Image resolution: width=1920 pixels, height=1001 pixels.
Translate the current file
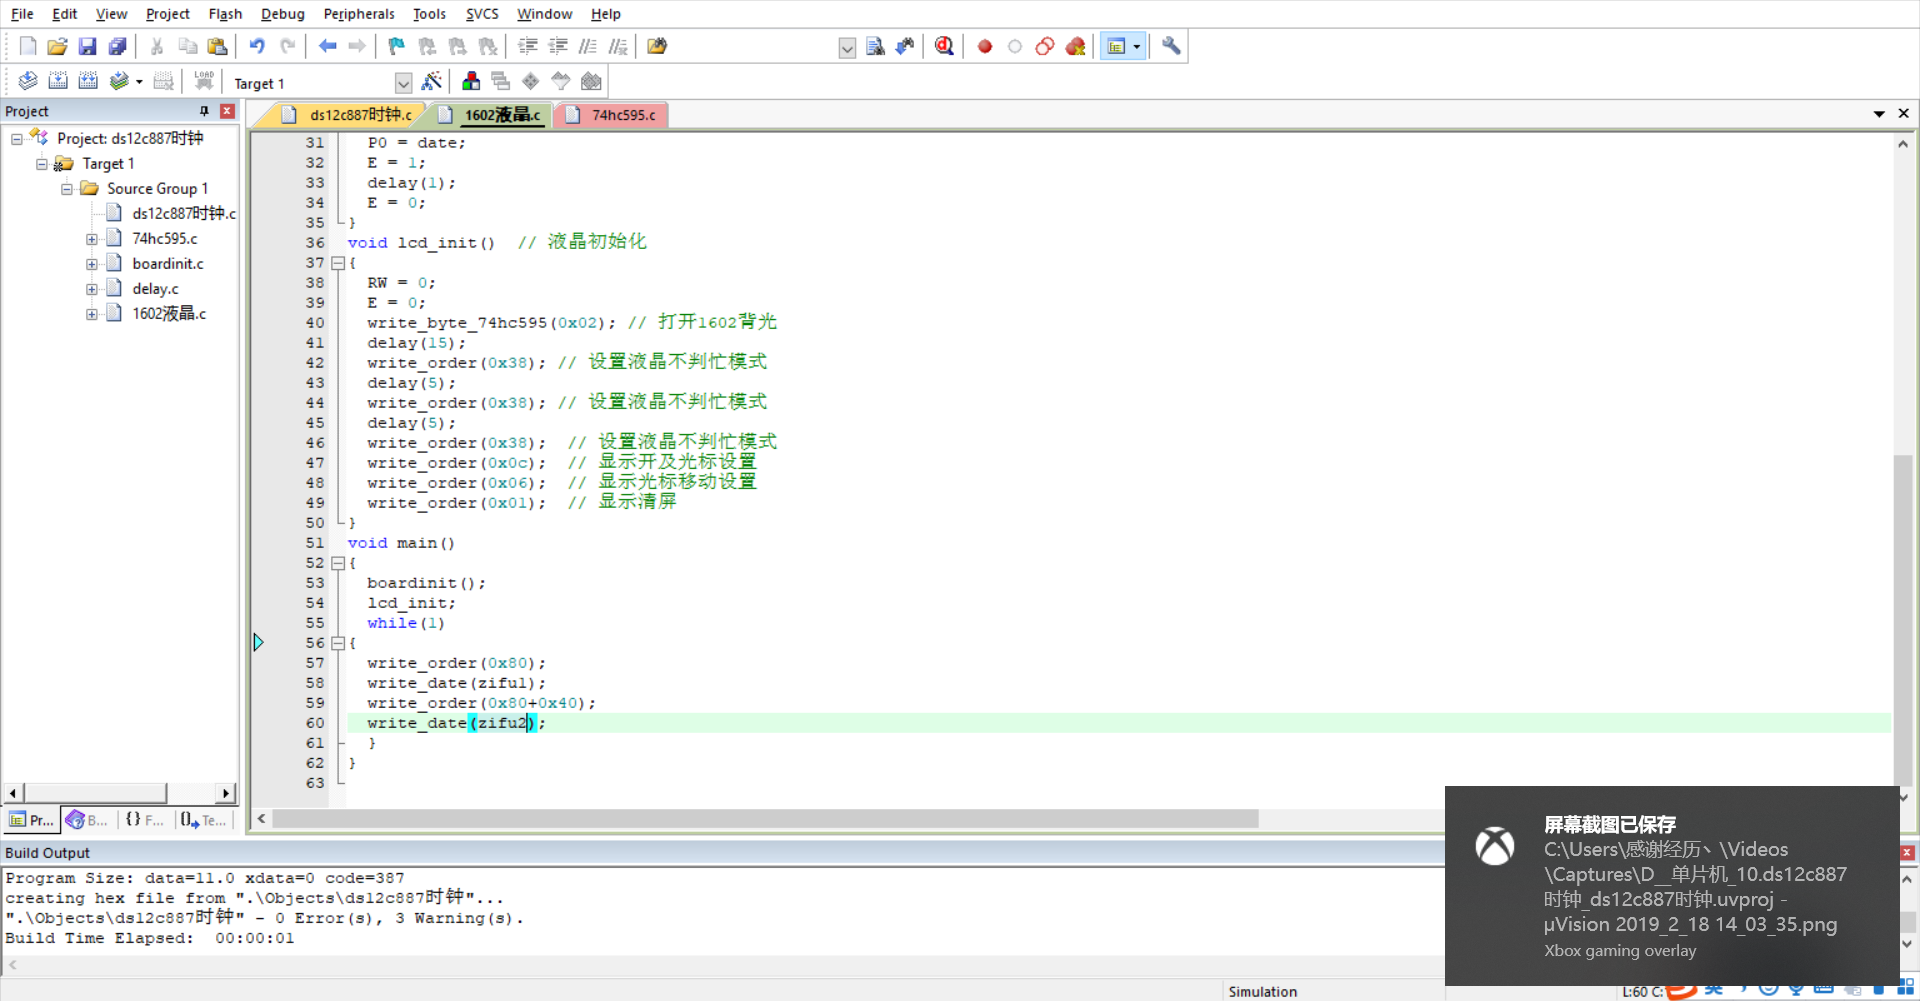pos(28,81)
